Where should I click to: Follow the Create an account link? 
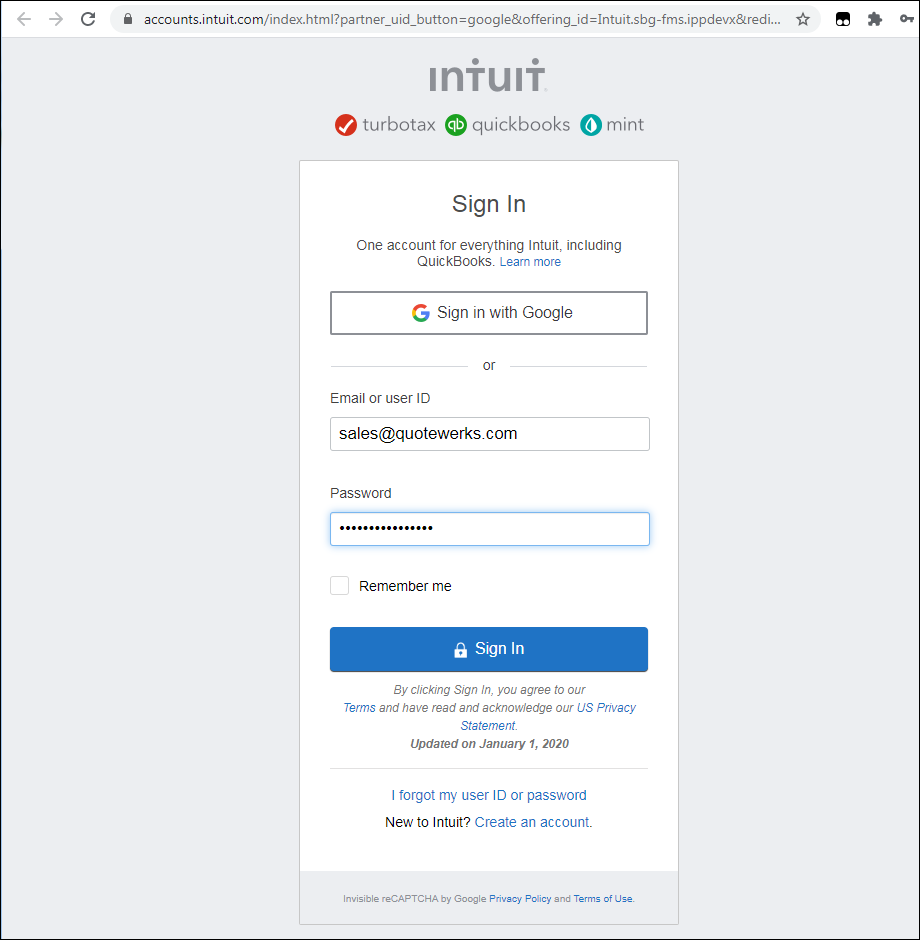(532, 823)
